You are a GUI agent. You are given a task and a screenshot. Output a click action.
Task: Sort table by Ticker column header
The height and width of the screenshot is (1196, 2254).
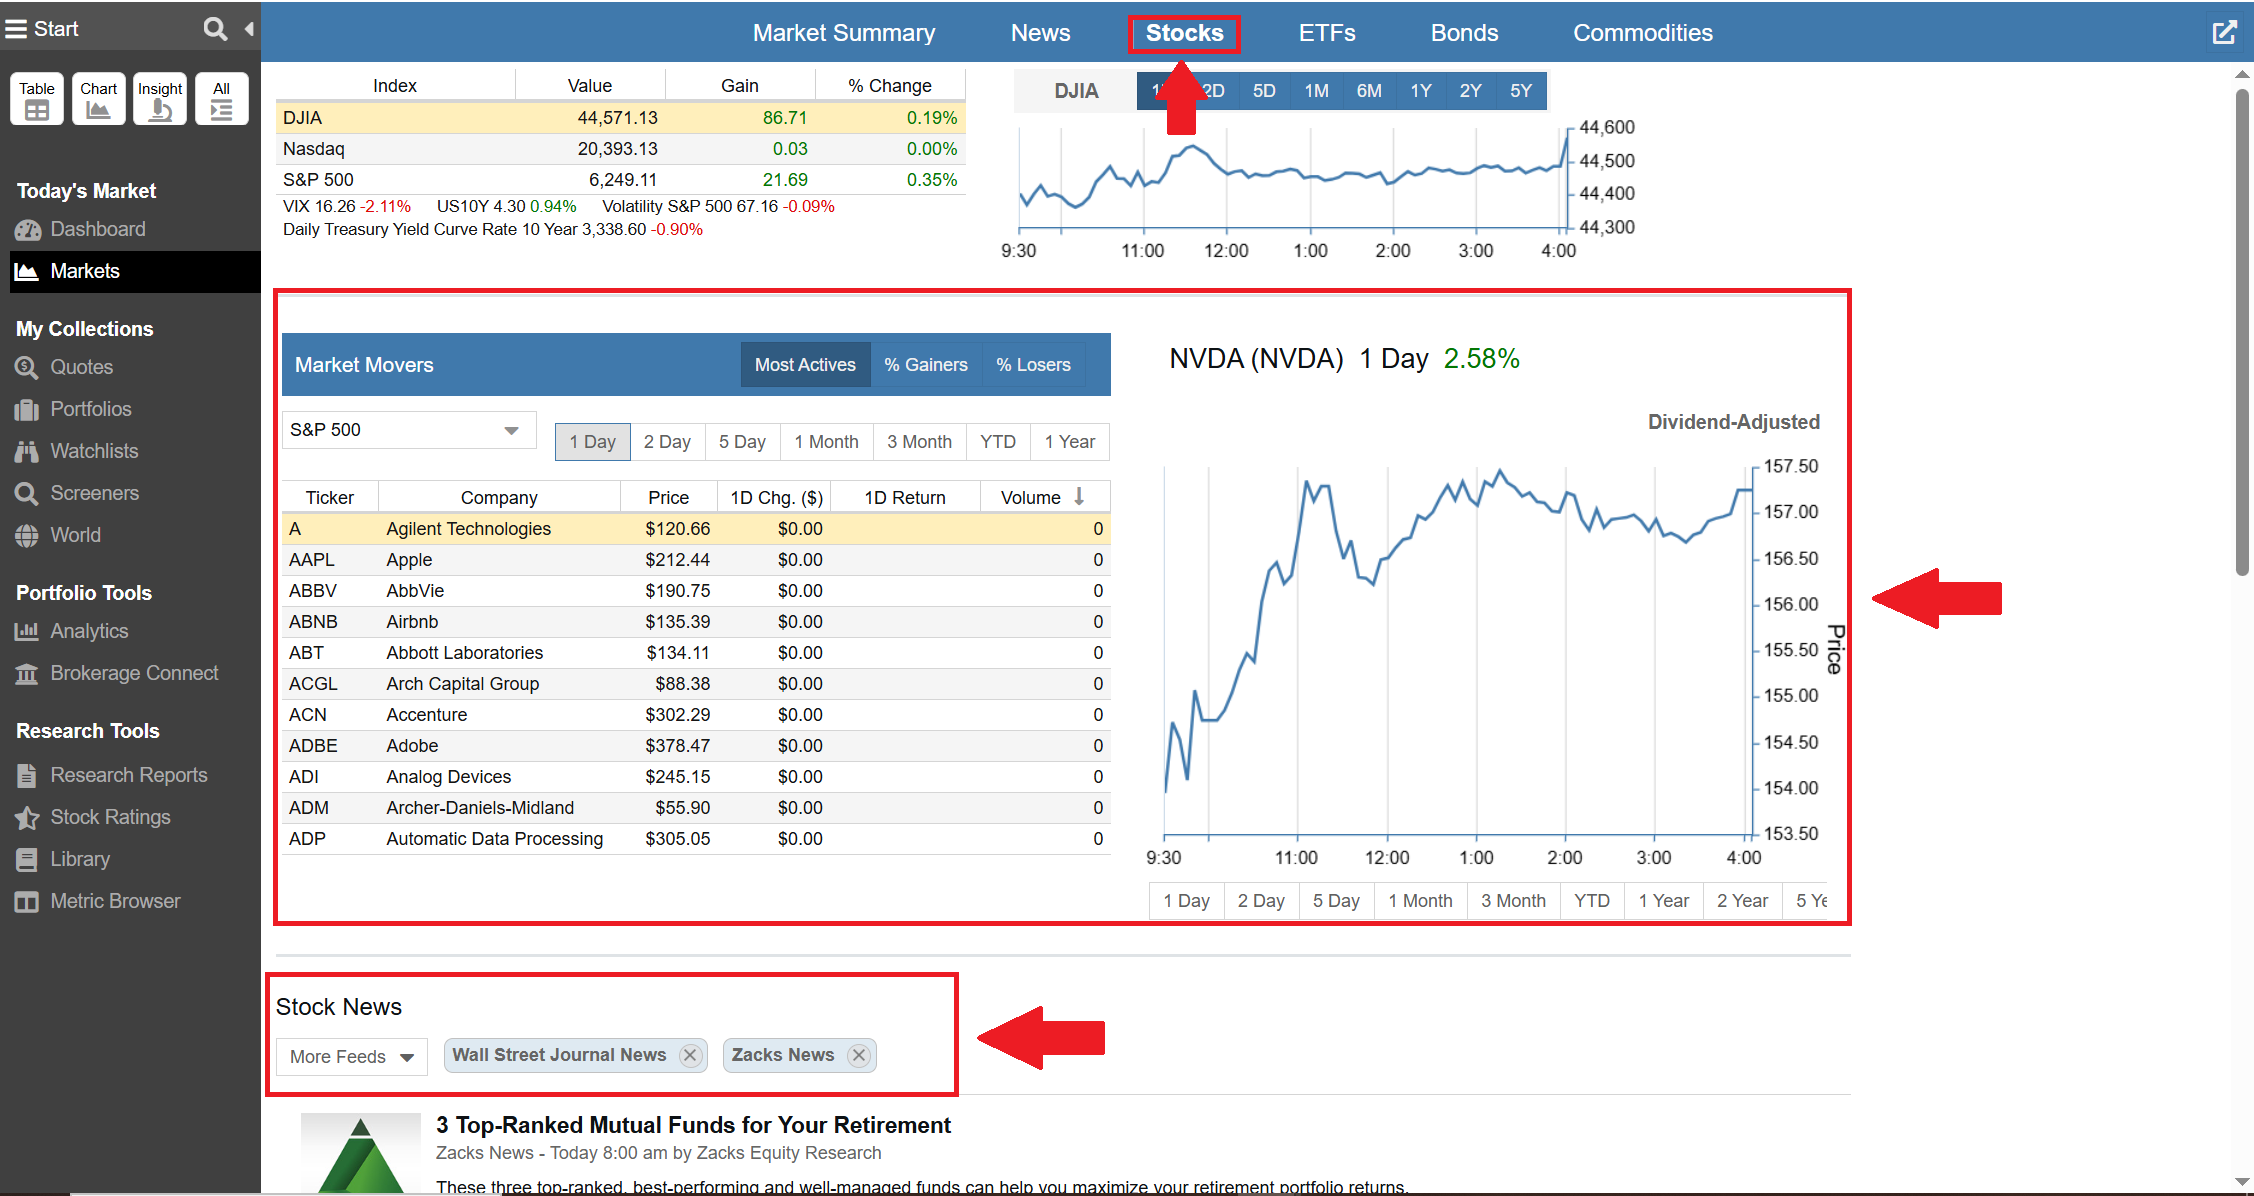click(330, 497)
